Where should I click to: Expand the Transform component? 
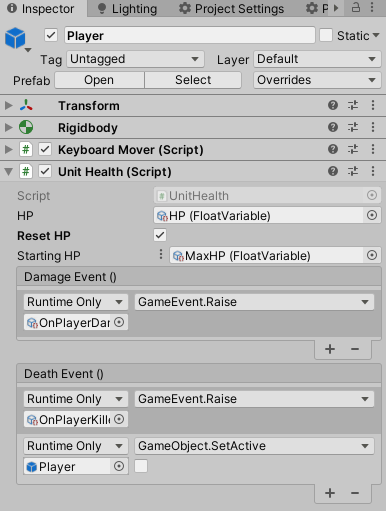[8, 105]
